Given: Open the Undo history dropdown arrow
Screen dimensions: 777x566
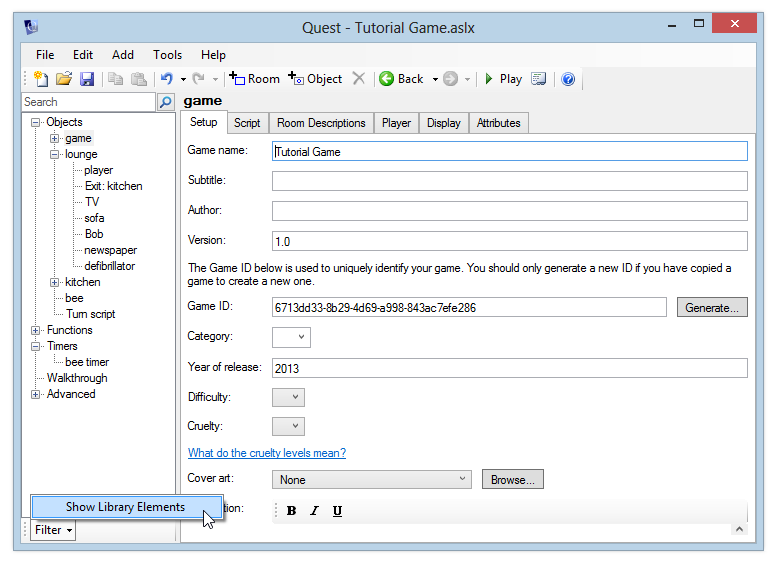Looking at the screenshot, I should [183, 79].
